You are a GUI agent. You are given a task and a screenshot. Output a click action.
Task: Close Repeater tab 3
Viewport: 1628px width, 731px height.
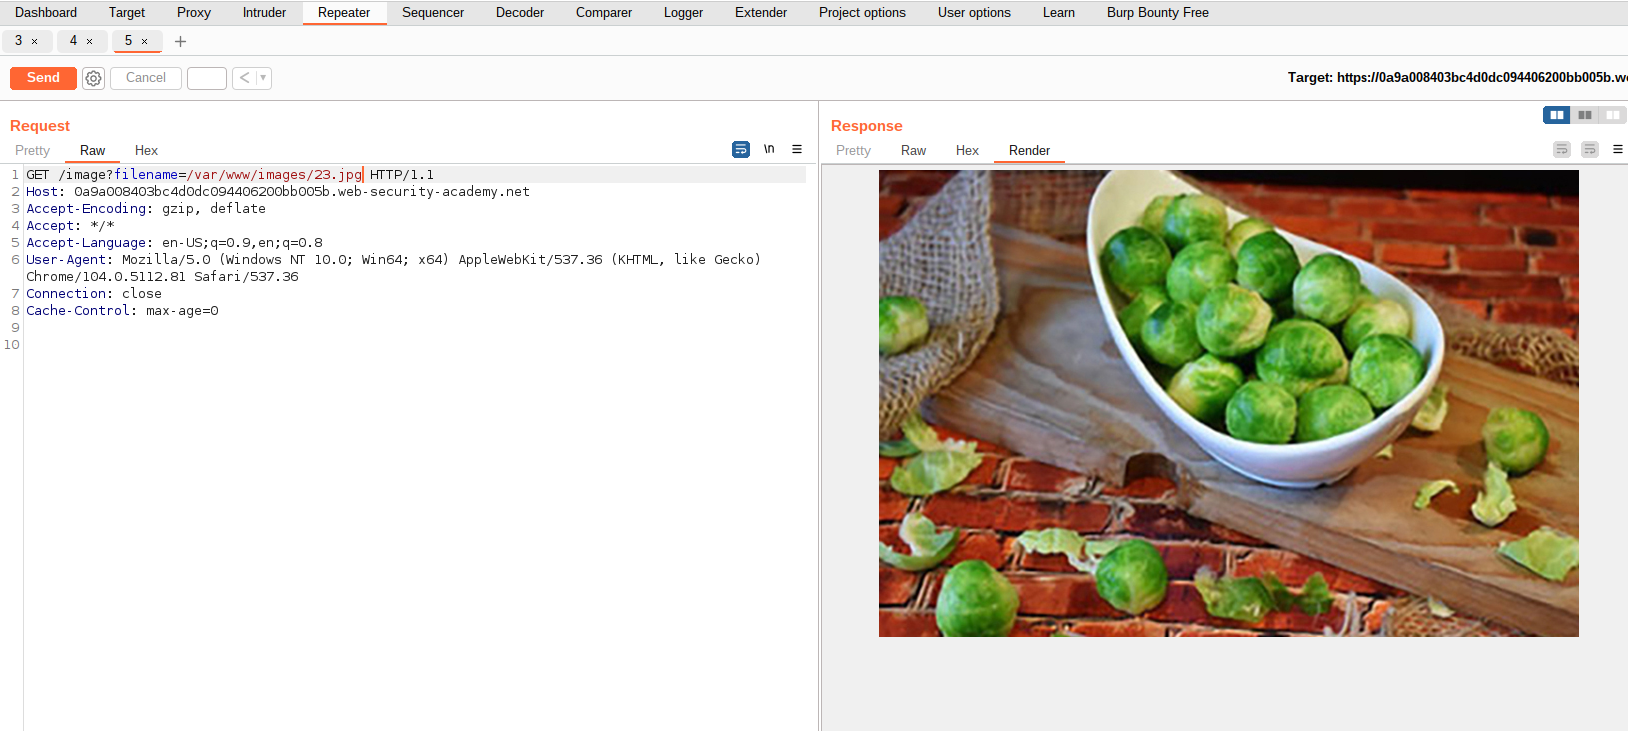[x=35, y=41]
